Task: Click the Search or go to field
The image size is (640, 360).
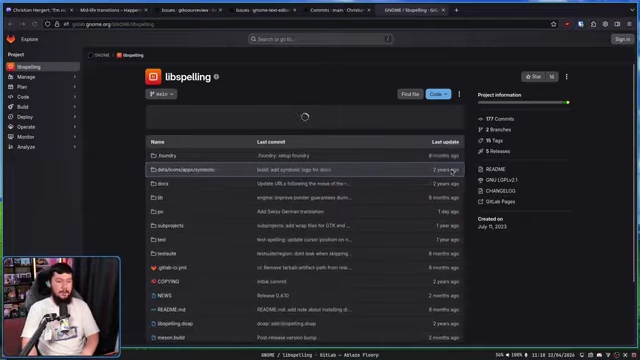Action: click(321, 39)
